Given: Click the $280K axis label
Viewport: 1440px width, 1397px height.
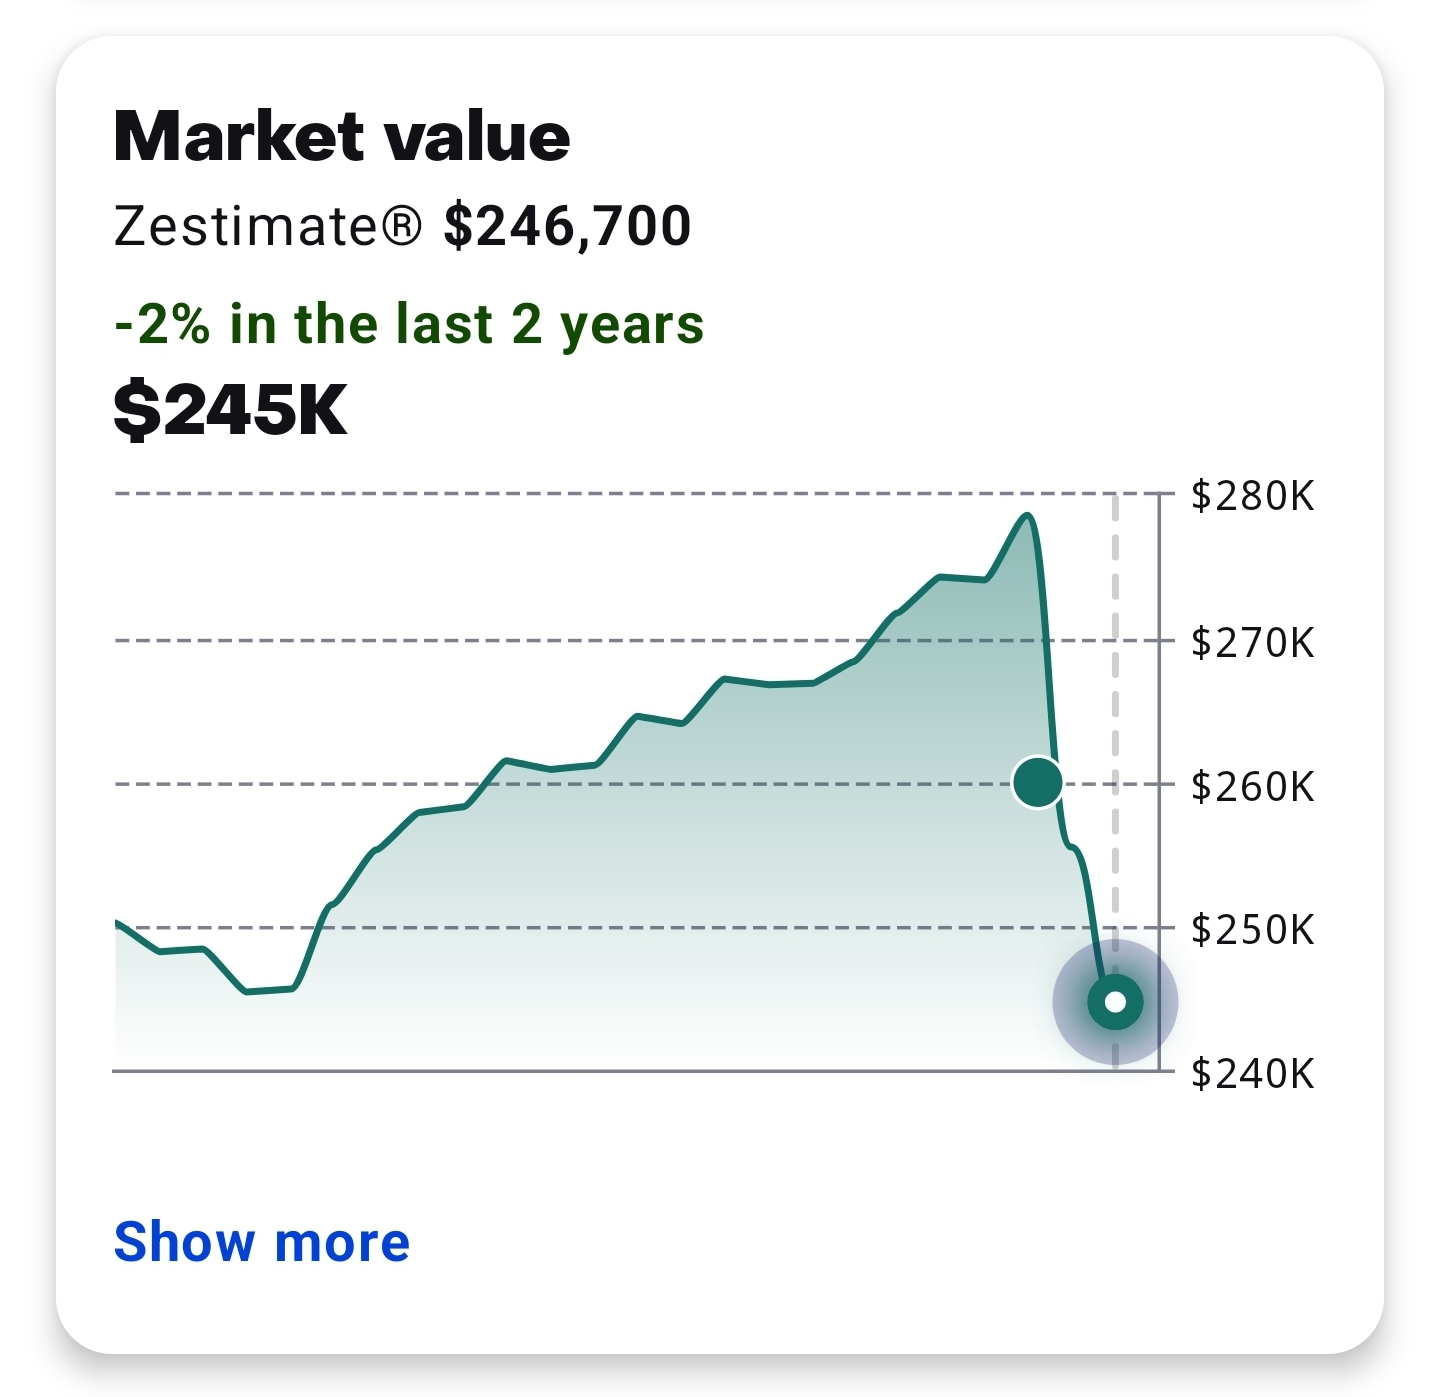Looking at the screenshot, I should [1252, 496].
